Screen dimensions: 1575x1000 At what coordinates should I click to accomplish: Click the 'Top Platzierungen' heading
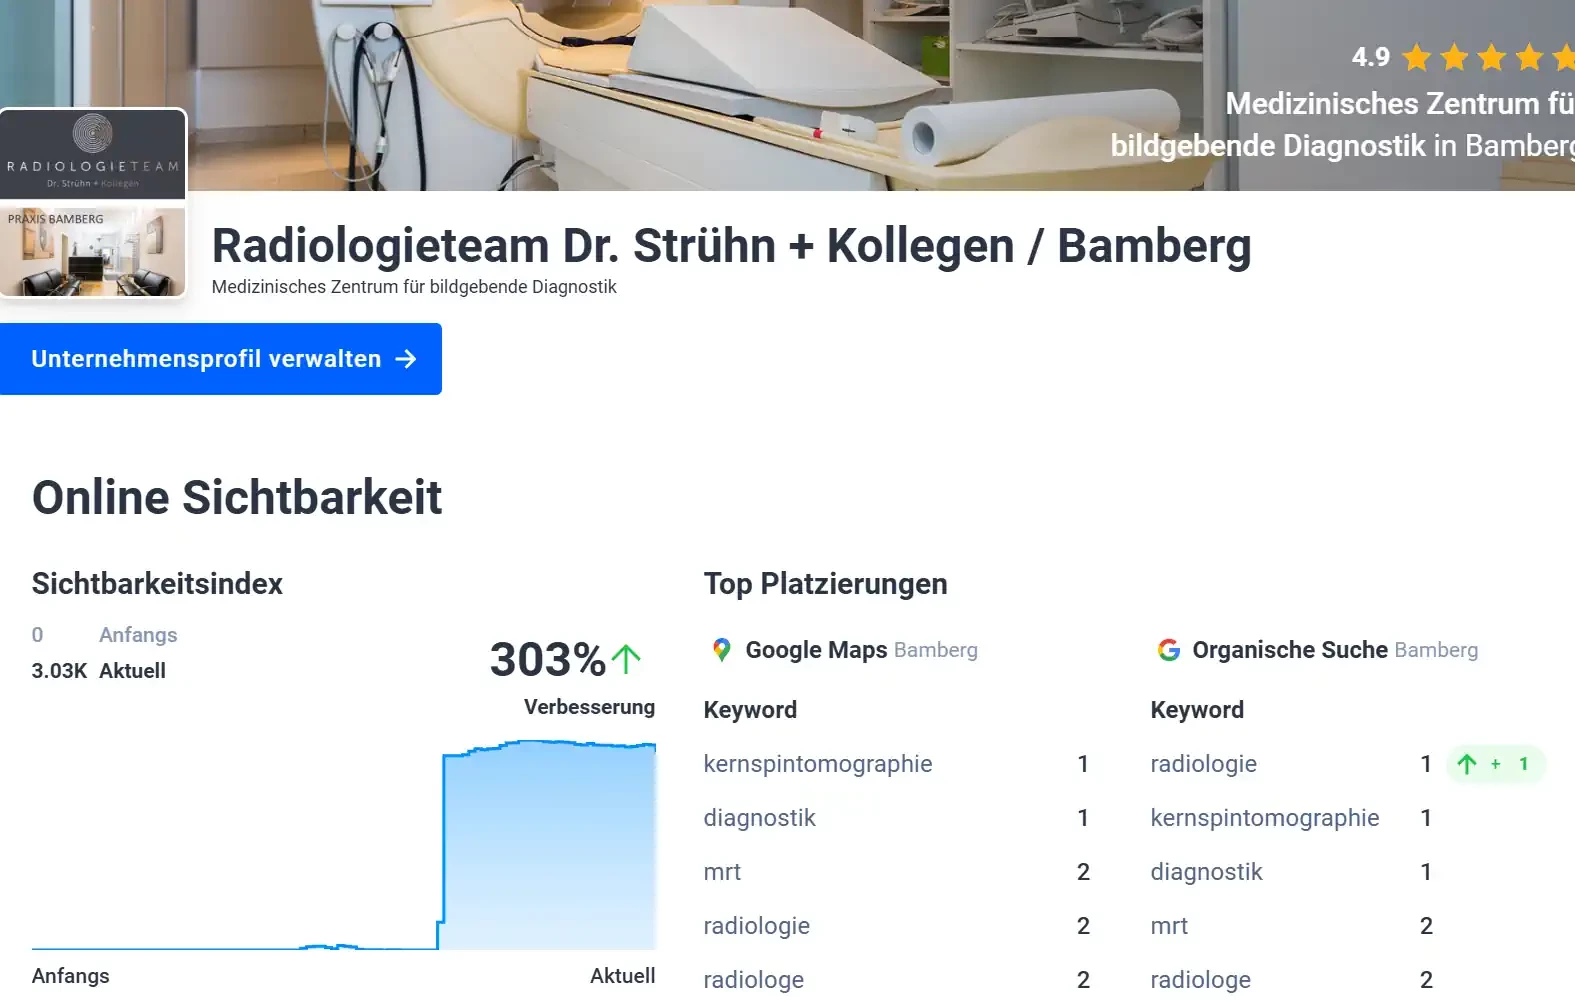(825, 584)
